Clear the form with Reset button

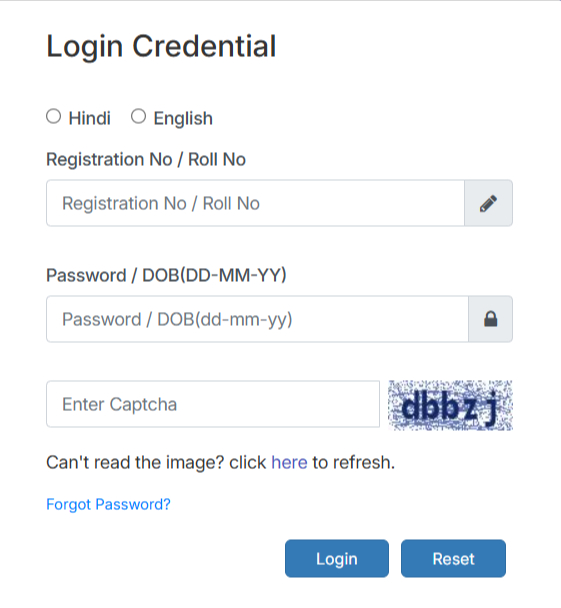[x=454, y=558]
